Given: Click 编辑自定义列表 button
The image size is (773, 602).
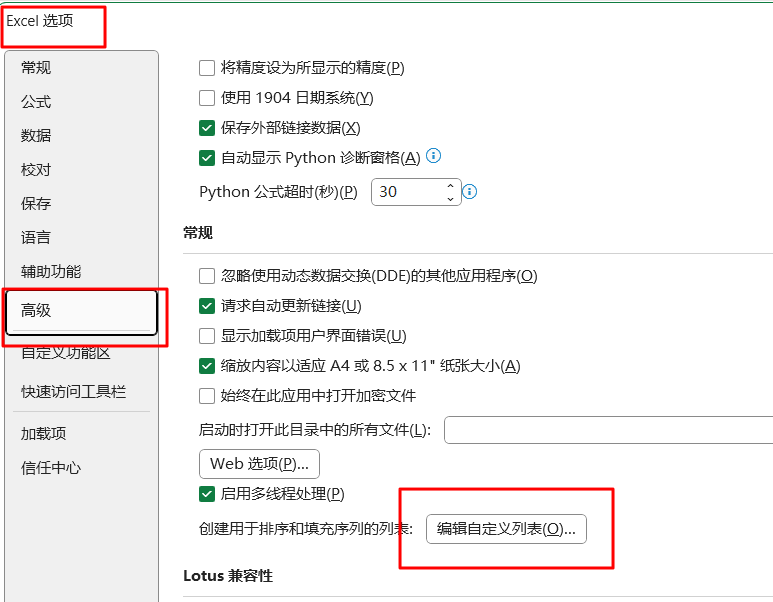Looking at the screenshot, I should pyautogui.click(x=506, y=529).
